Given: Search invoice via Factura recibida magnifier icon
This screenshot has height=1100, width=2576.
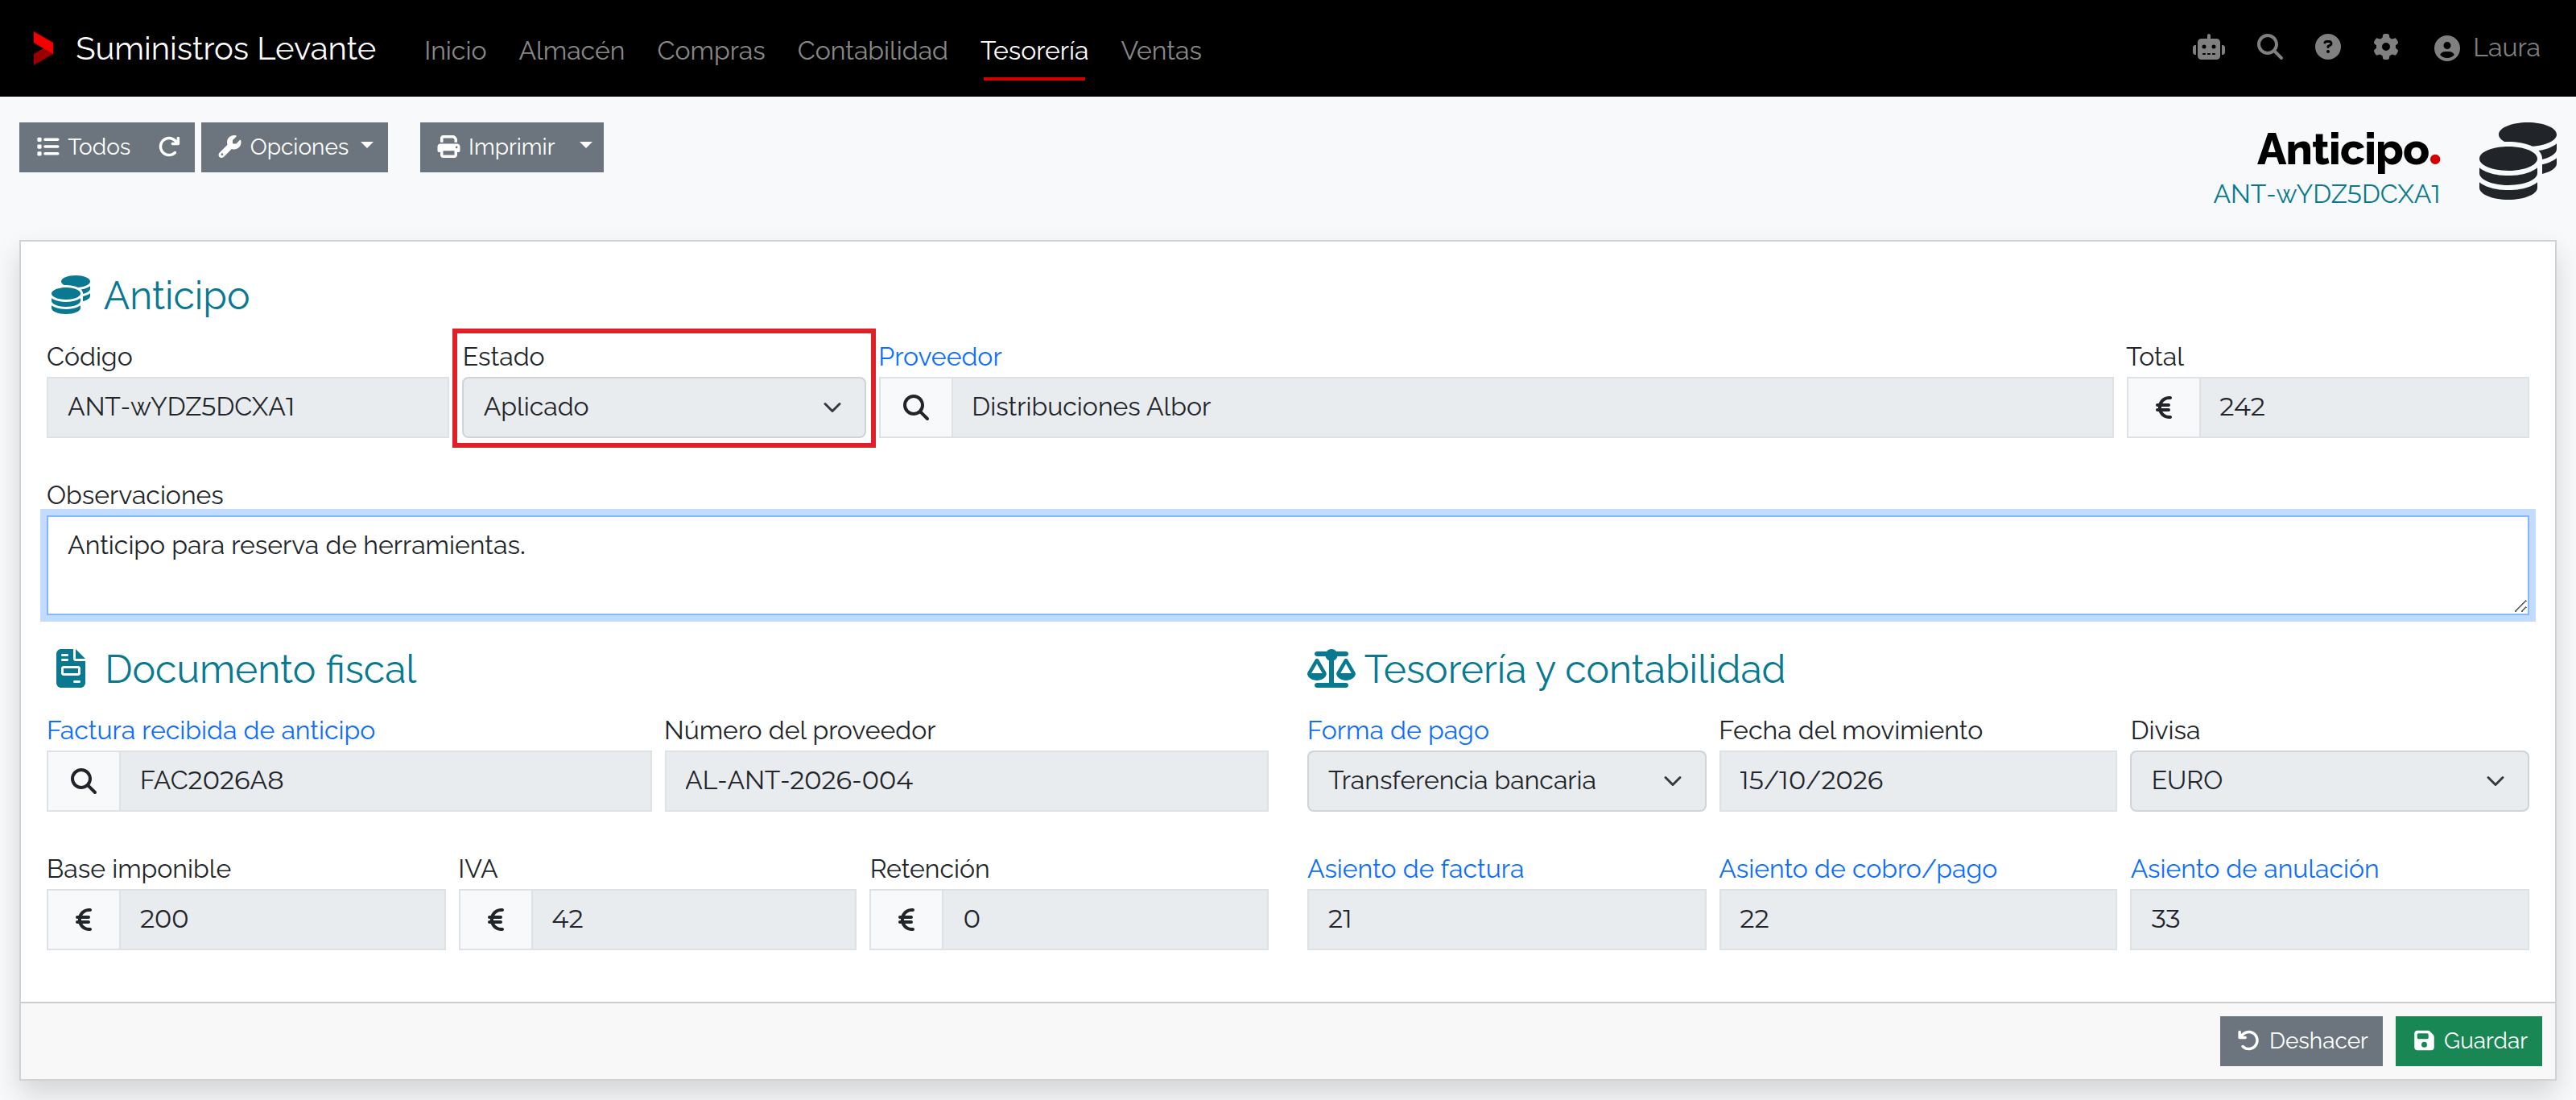Looking at the screenshot, I should coord(83,781).
